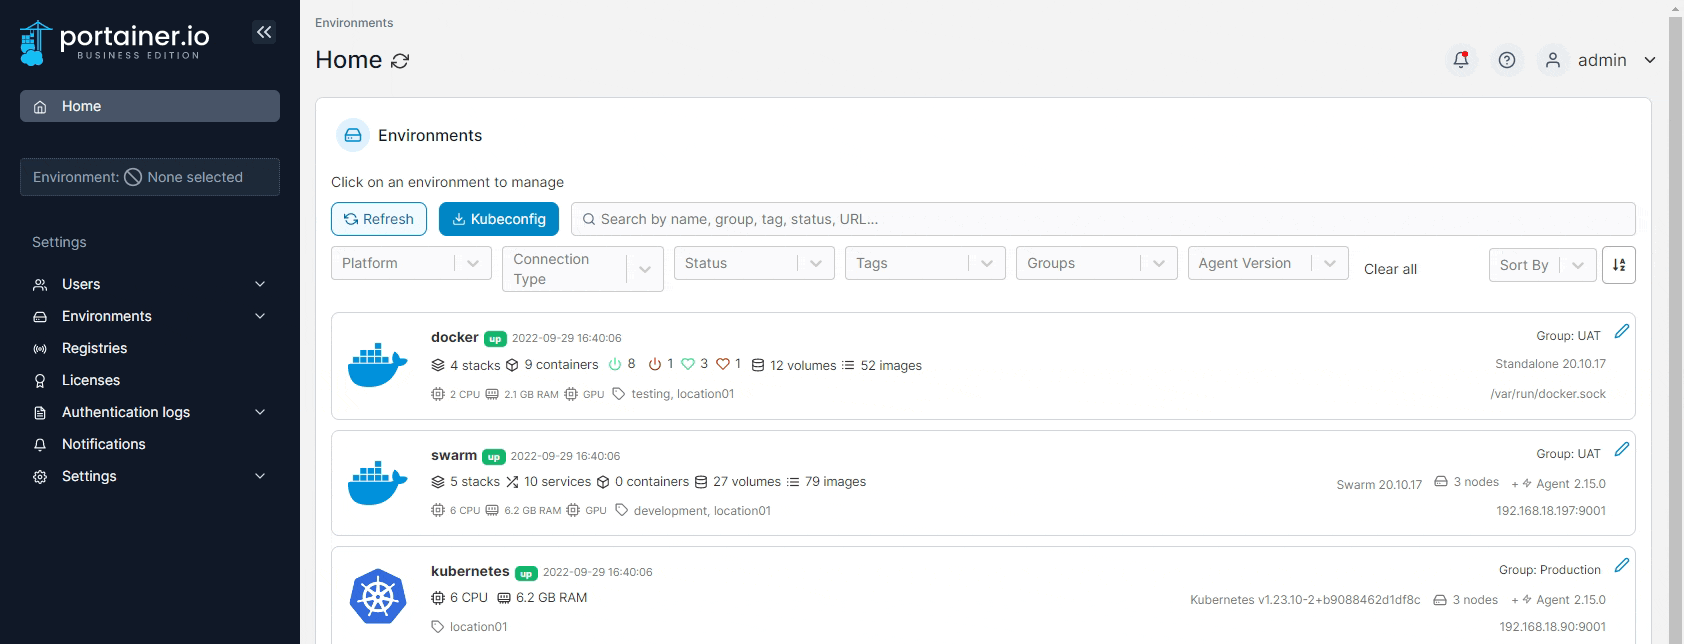Image resolution: width=1684 pixels, height=644 pixels.
Task: Click the Kubeconfig download button
Action: point(499,219)
